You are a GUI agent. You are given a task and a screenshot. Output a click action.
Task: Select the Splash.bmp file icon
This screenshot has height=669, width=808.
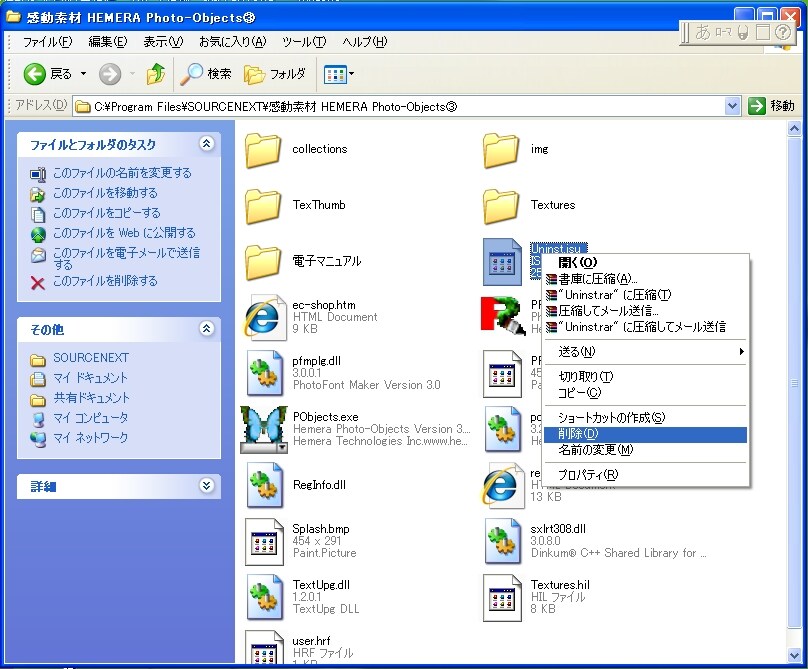[264, 542]
